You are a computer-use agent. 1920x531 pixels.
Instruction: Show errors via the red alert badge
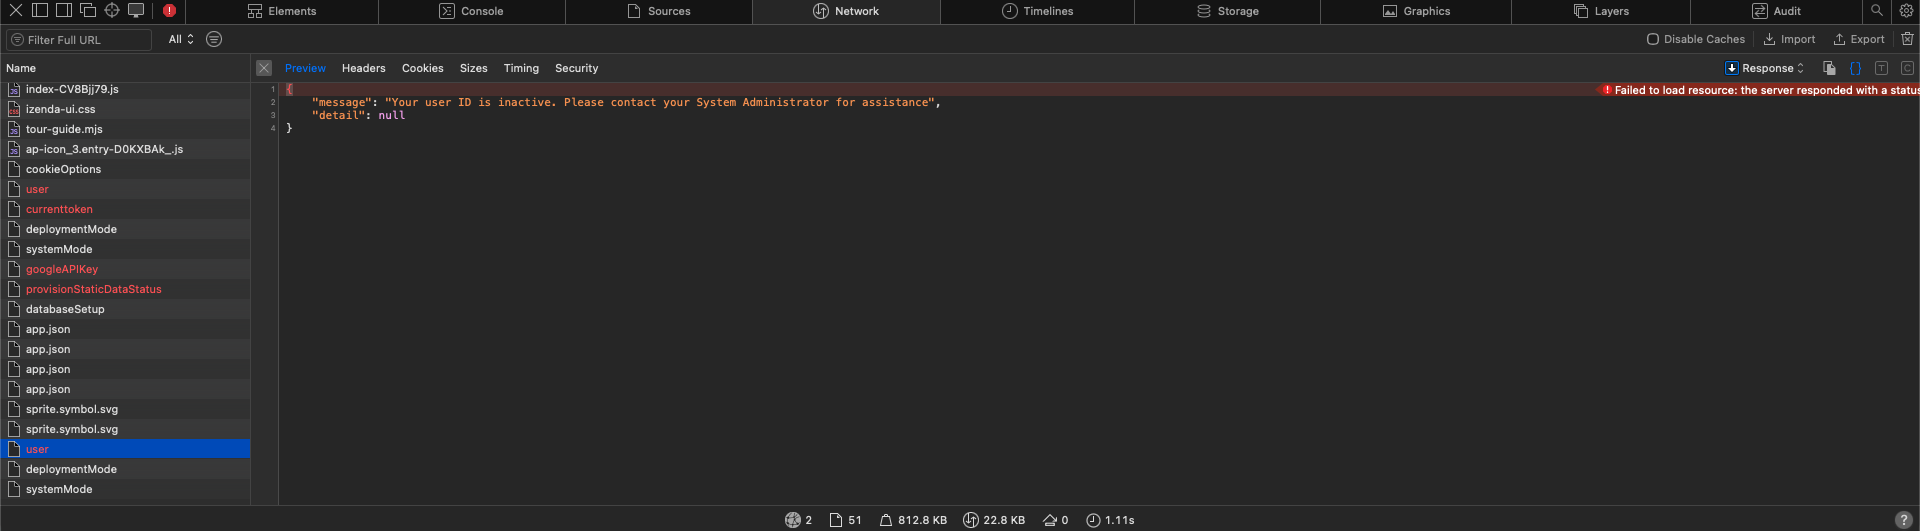[169, 11]
